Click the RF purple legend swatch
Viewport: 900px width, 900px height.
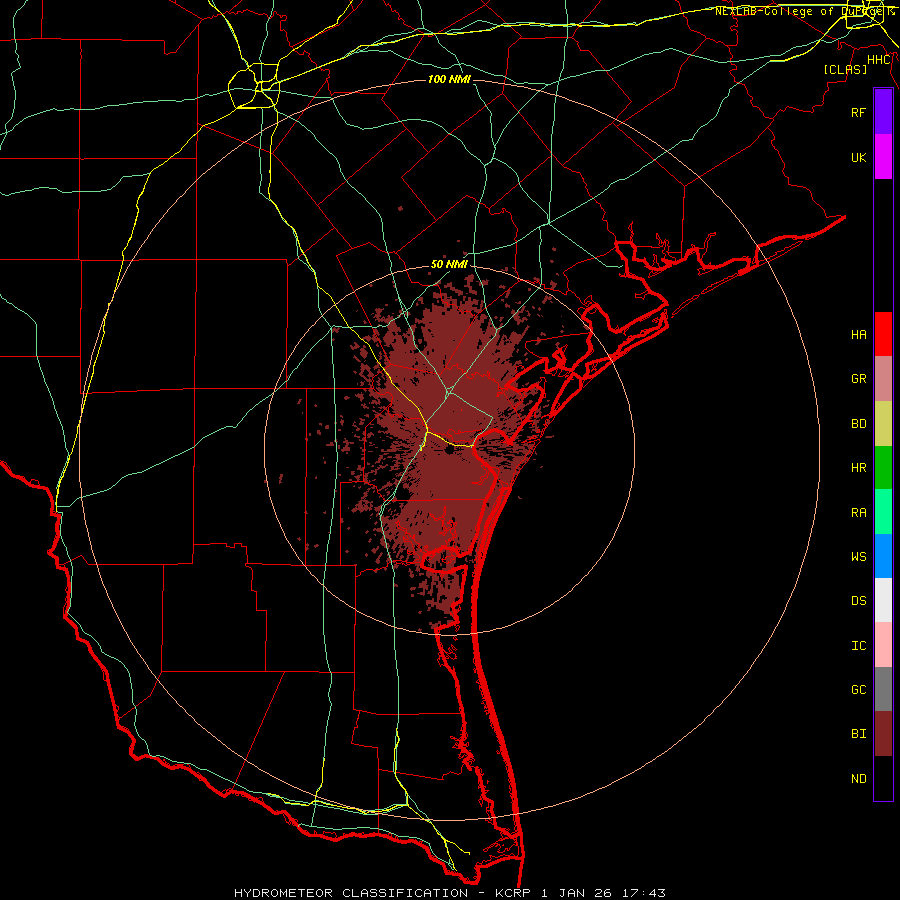(883, 112)
